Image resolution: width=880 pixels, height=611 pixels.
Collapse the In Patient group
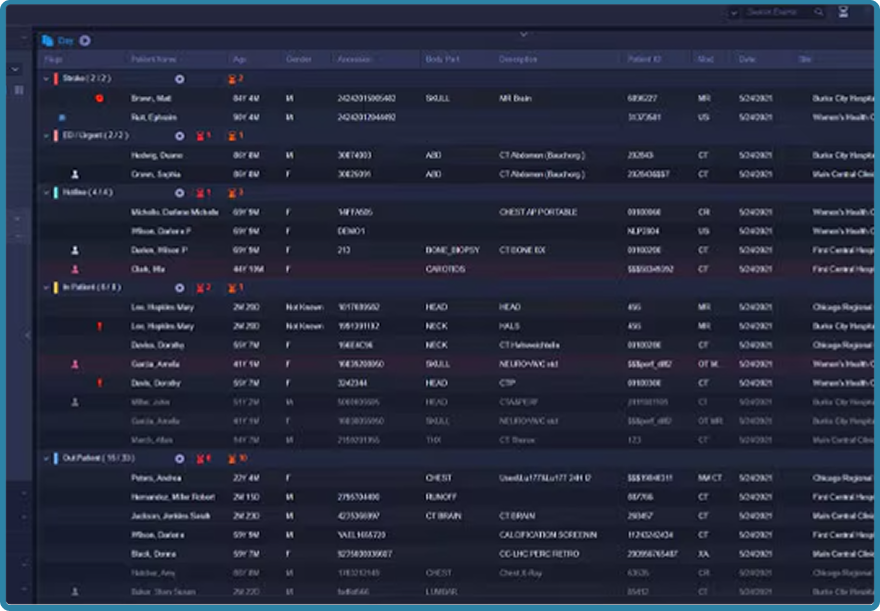[x=46, y=288]
